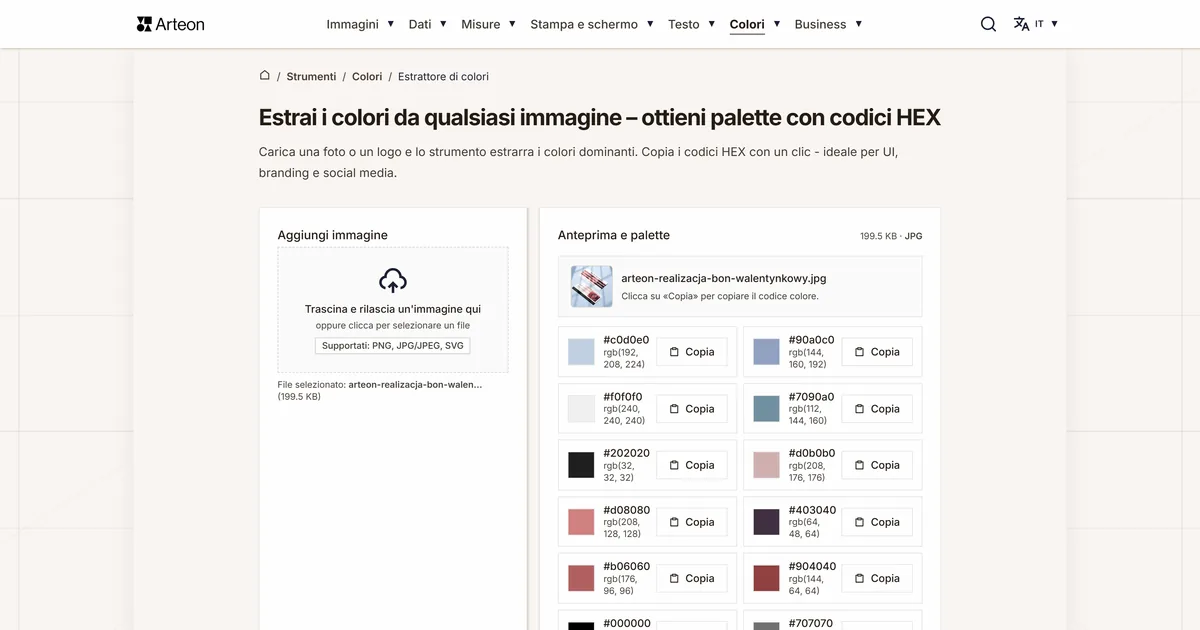The width and height of the screenshot is (1200, 630).
Task: Click filename arteon-realizacja-bon-walentynkowy.jpg
Action: [724, 278]
